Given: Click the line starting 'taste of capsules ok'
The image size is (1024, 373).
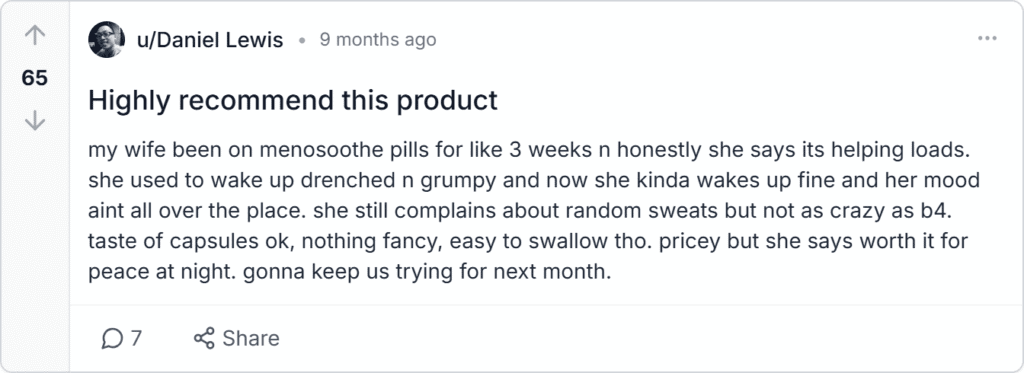Looking at the screenshot, I should tap(528, 242).
